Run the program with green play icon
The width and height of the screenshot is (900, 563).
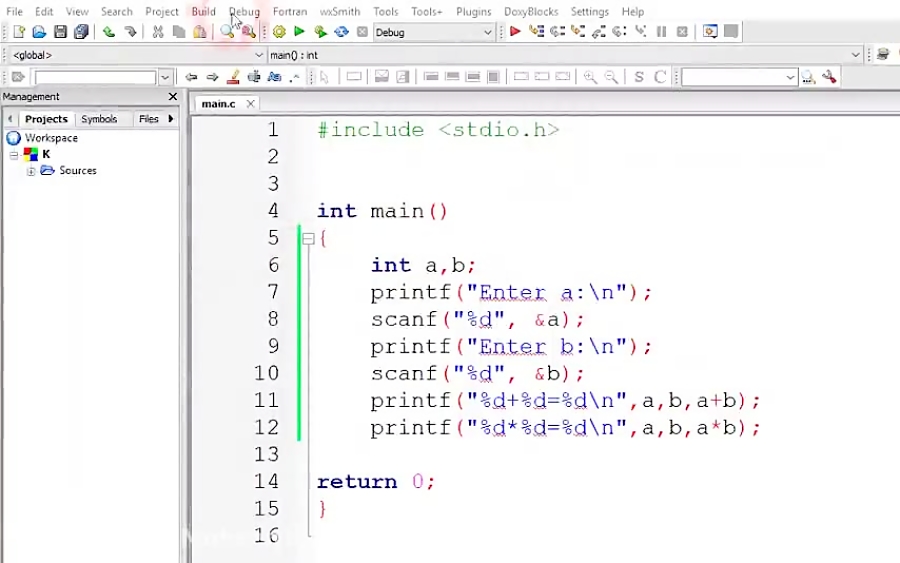[x=299, y=32]
